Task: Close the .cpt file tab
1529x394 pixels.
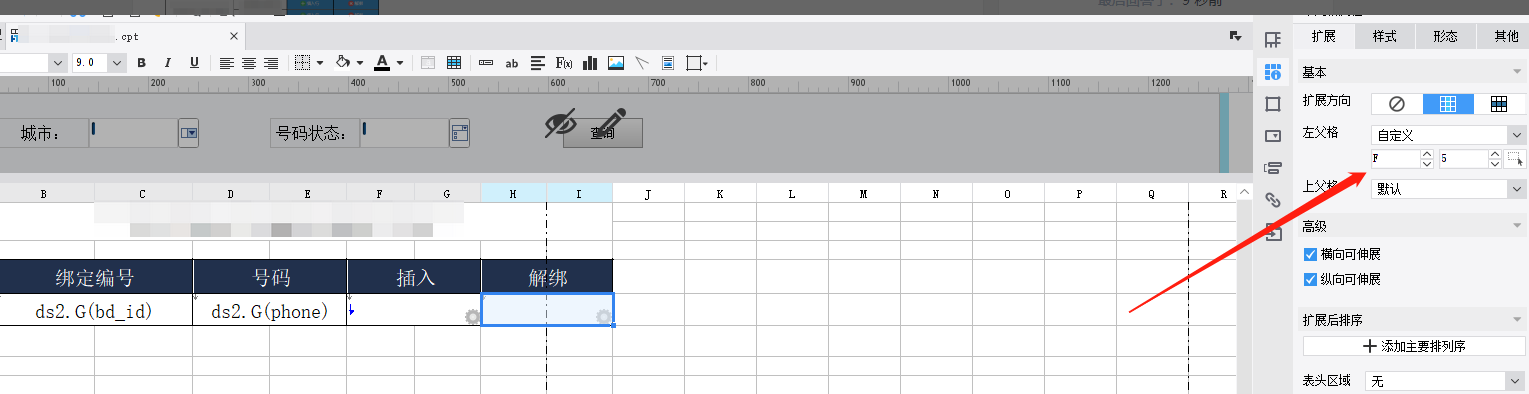Action: click(234, 36)
